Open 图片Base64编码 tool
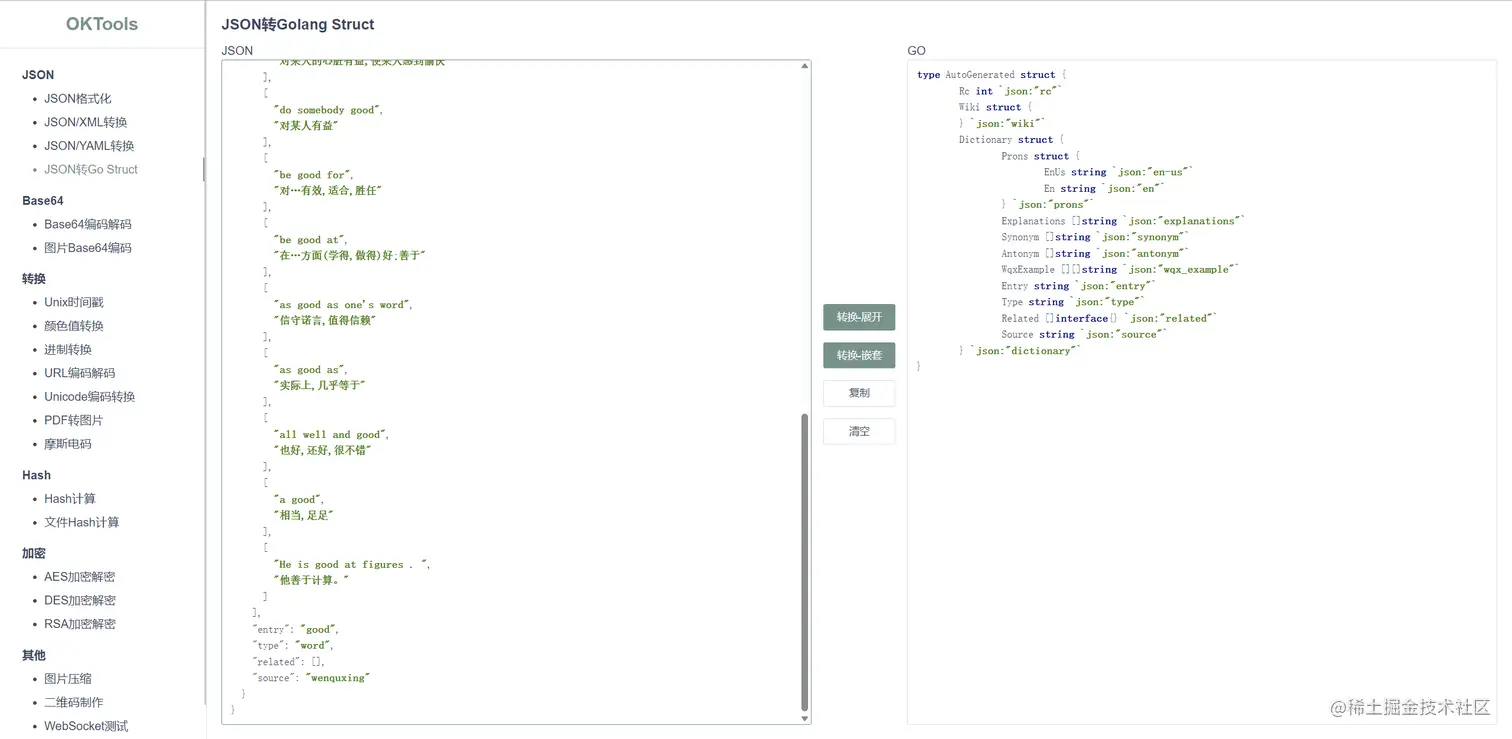This screenshot has height=739, width=1512. coord(88,248)
